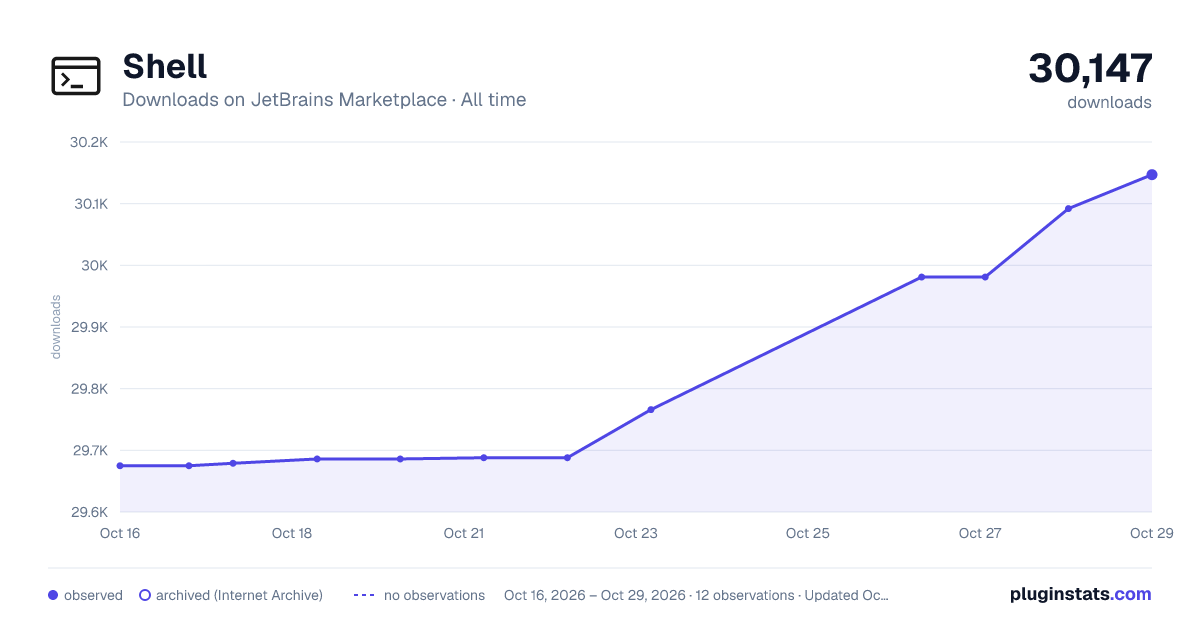Click the 30.2K y-axis label
This screenshot has height=630, width=1200.
pos(88,142)
